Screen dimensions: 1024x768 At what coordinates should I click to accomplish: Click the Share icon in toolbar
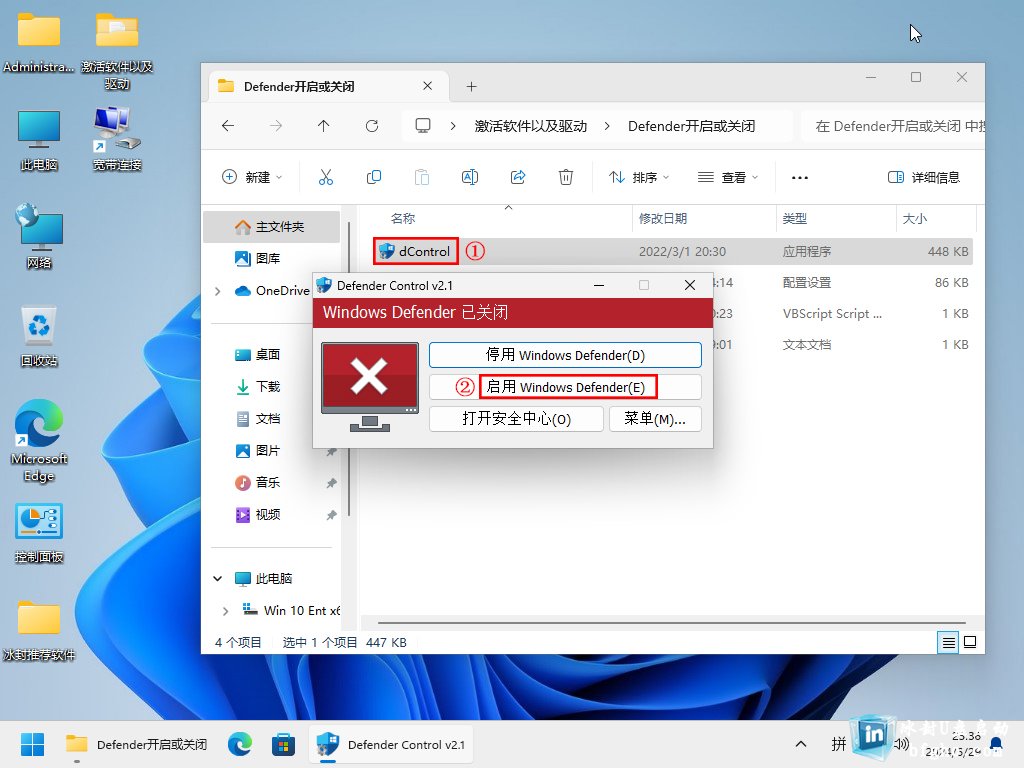518,177
